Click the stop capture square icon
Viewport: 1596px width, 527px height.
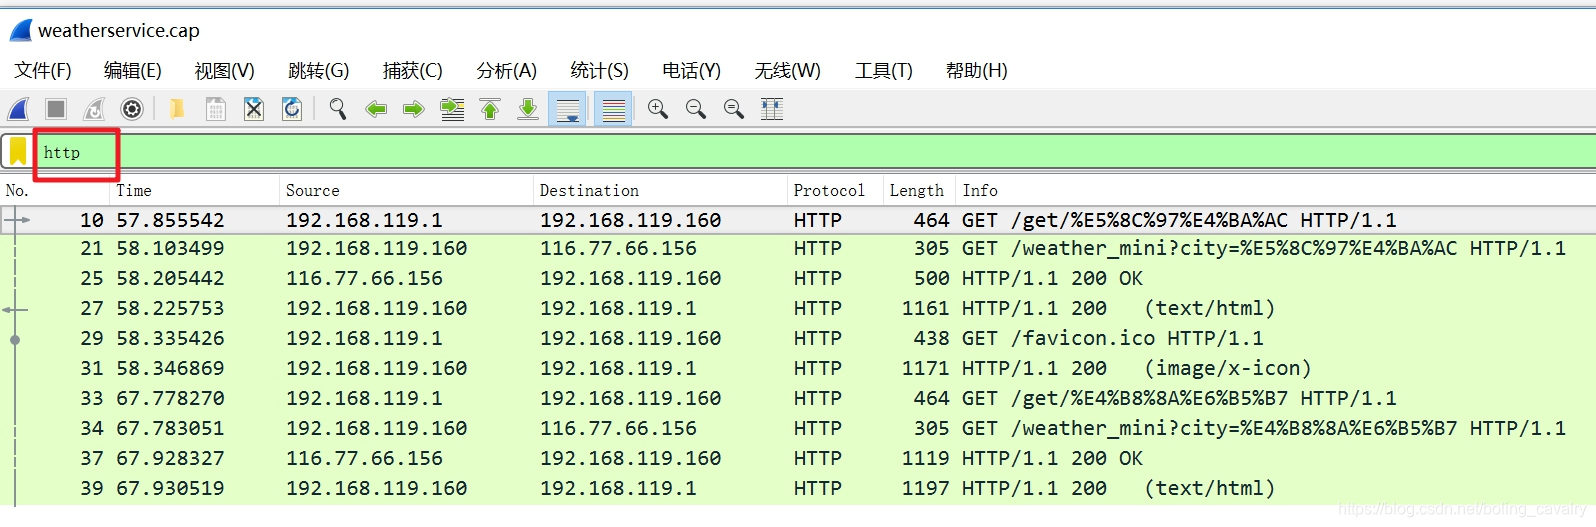pyautogui.click(x=56, y=109)
